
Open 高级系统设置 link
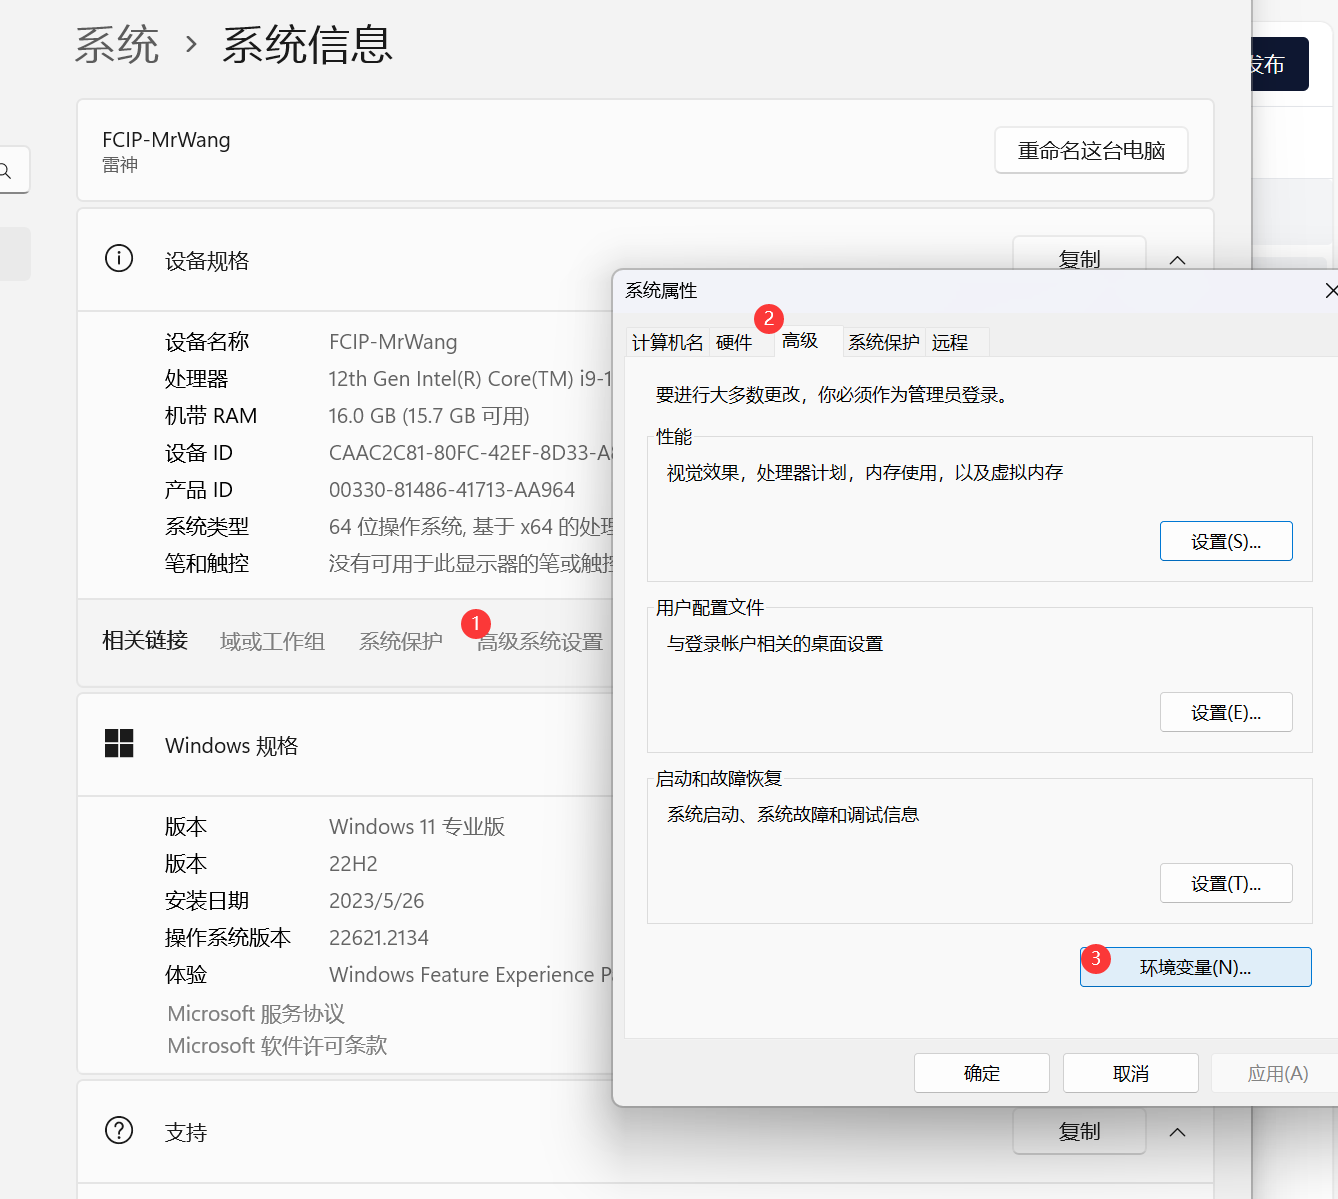pyautogui.click(x=540, y=642)
